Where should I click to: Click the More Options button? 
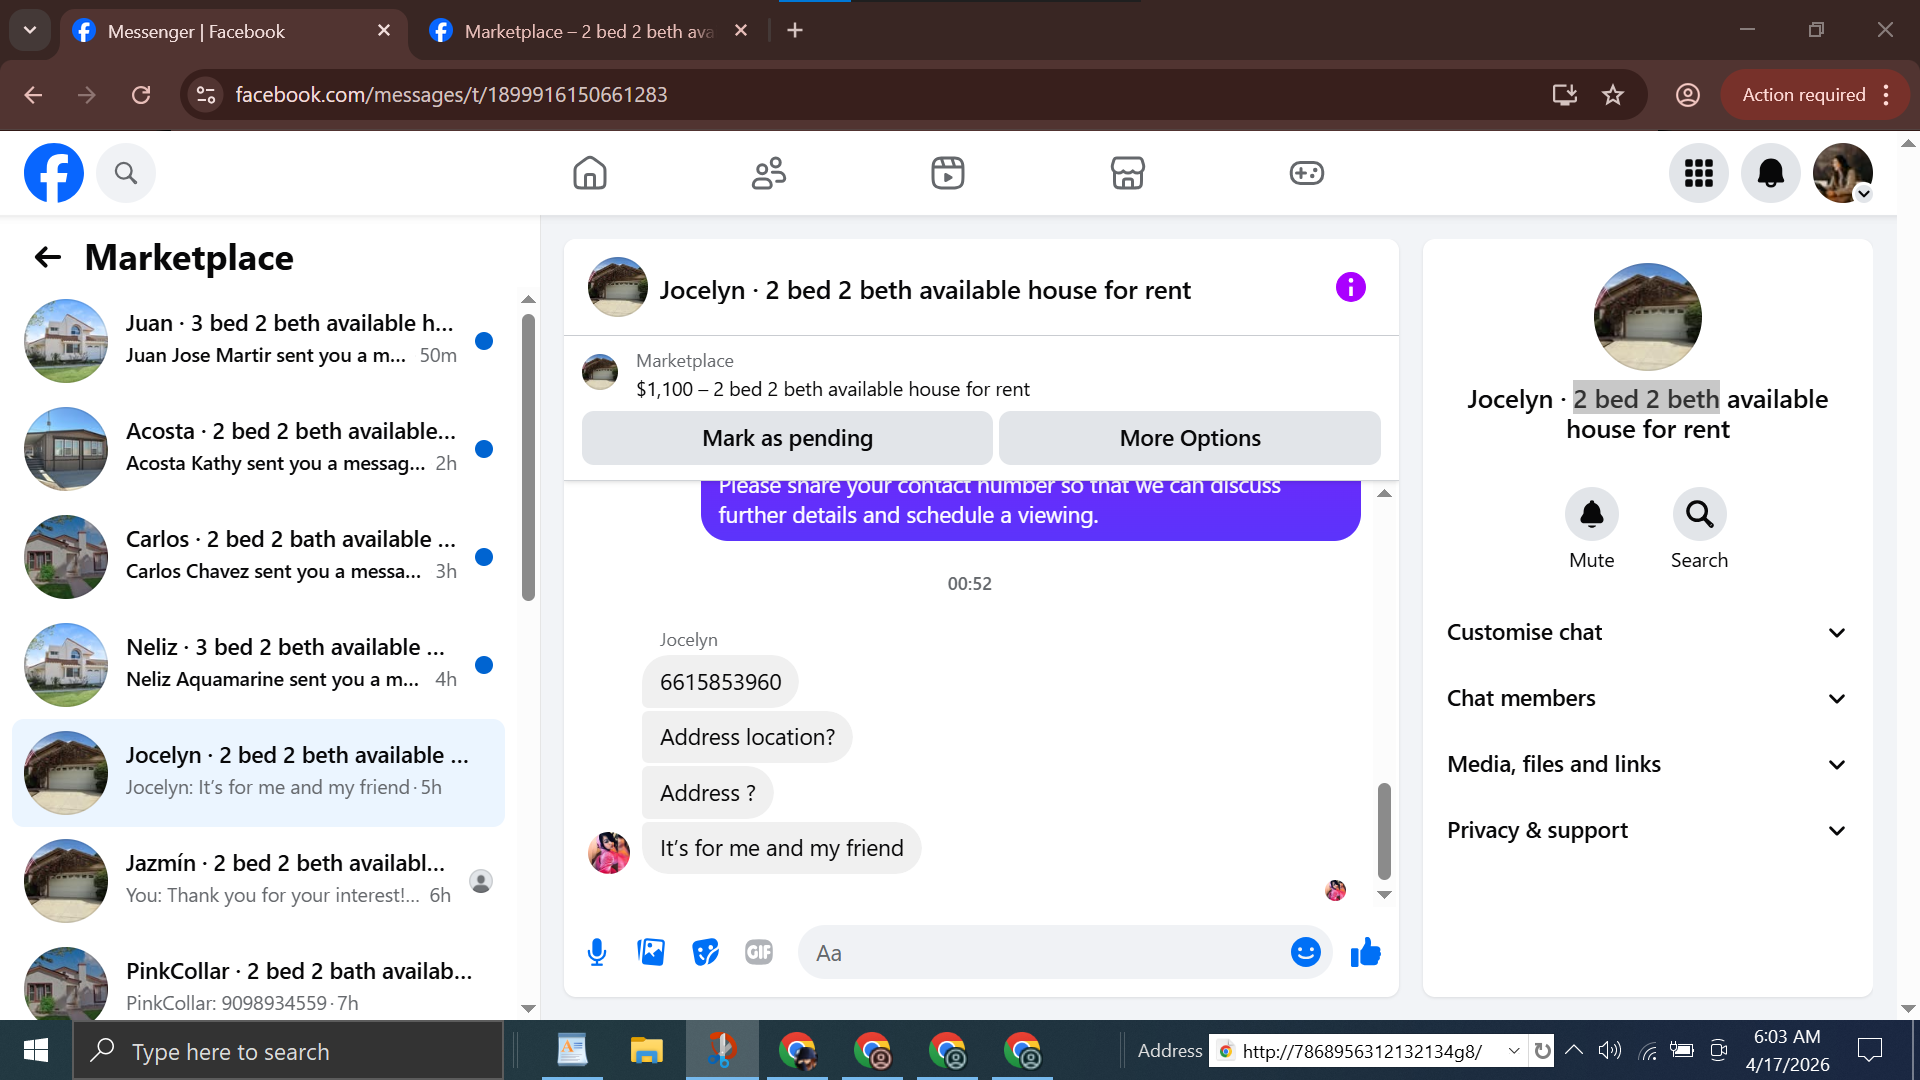pos(1189,438)
